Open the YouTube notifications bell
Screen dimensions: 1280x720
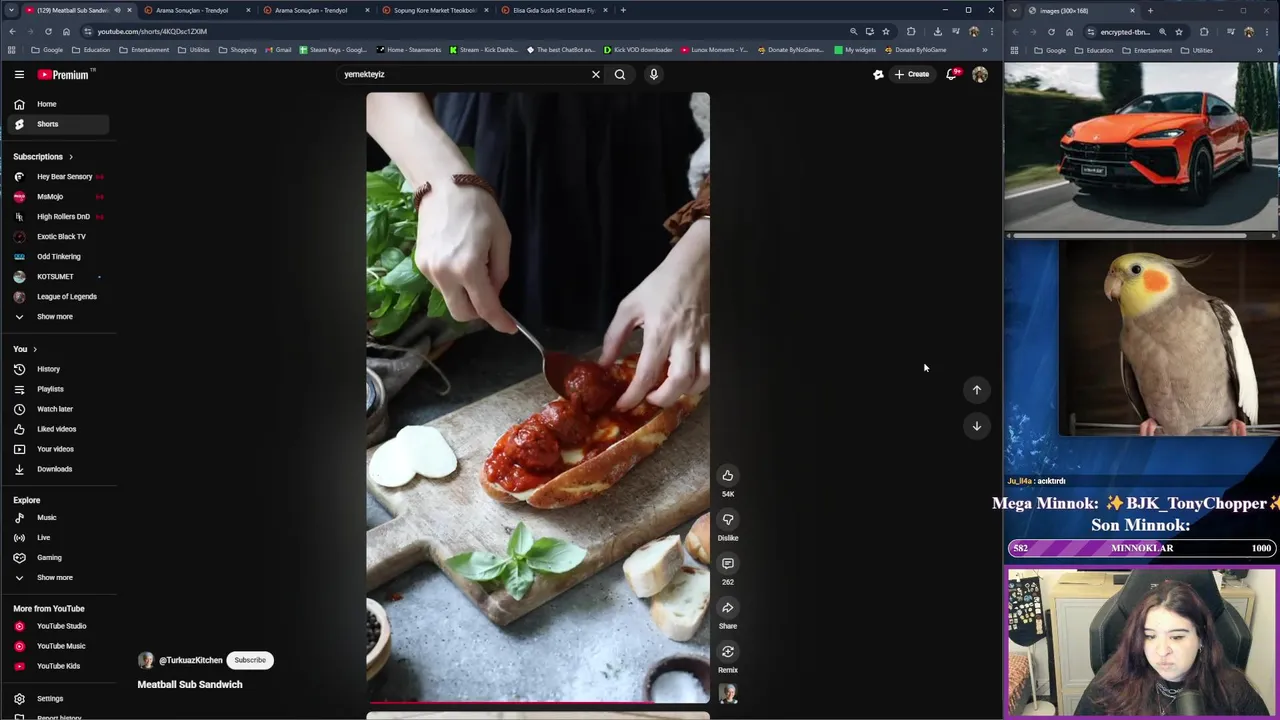952,74
